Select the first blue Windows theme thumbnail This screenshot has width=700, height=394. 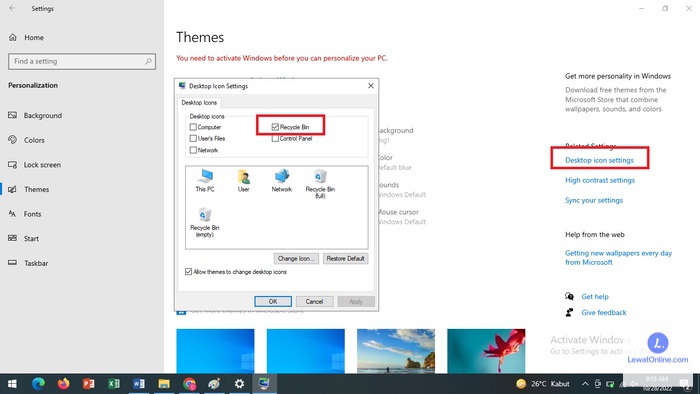215,351
